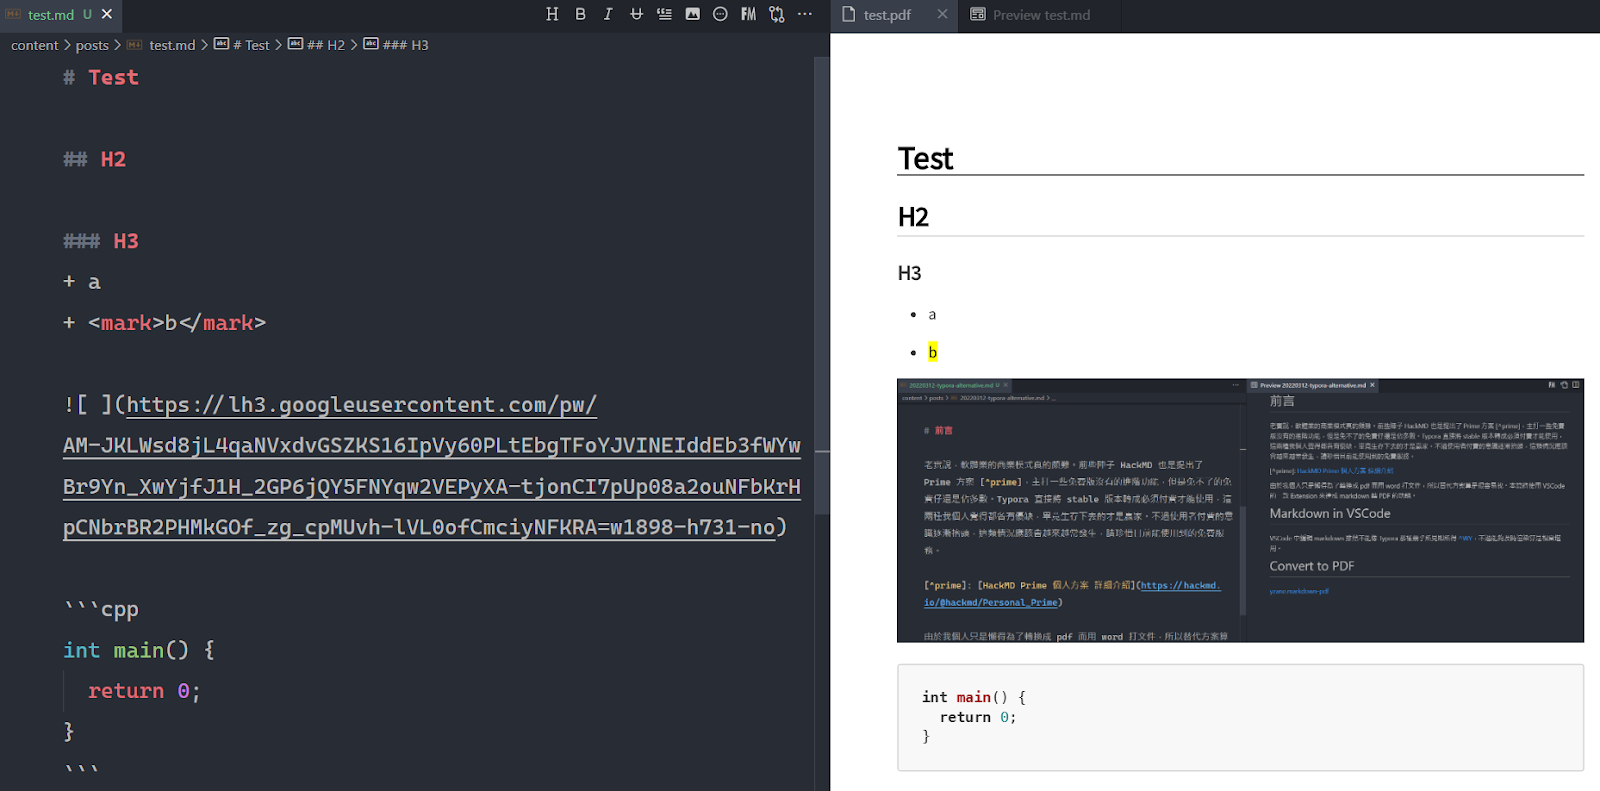Viewport: 1600px width, 791px height.
Task: Click the FM front matter toolbar icon
Action: pos(748,14)
